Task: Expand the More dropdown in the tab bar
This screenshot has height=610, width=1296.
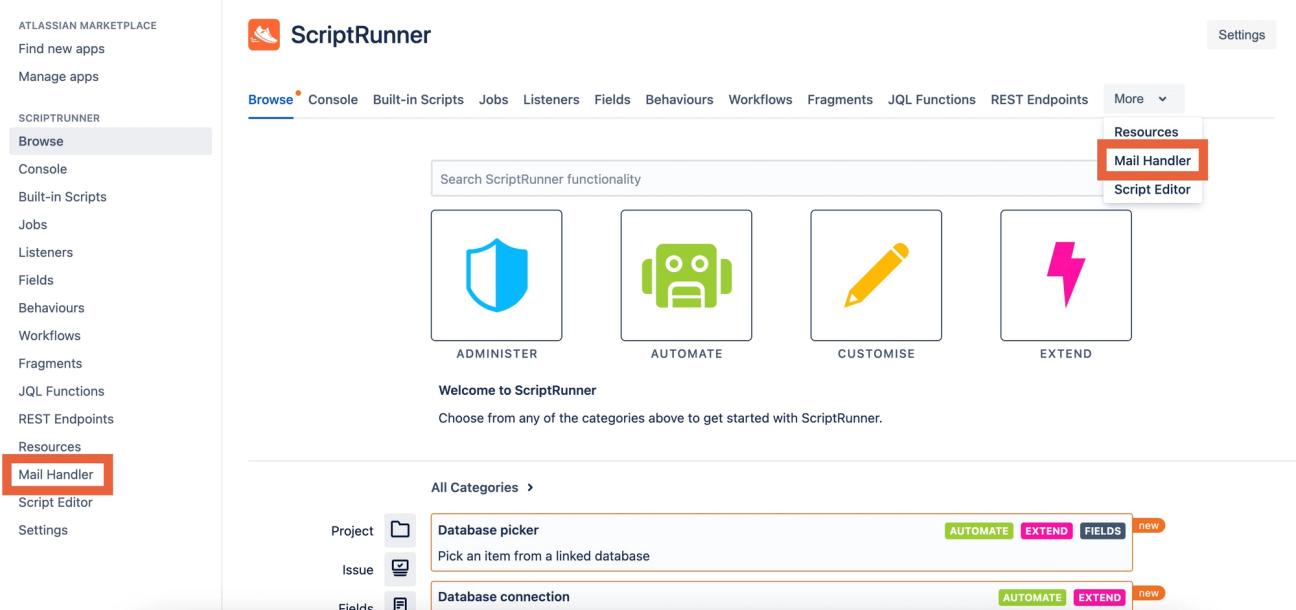Action: coord(1144,99)
